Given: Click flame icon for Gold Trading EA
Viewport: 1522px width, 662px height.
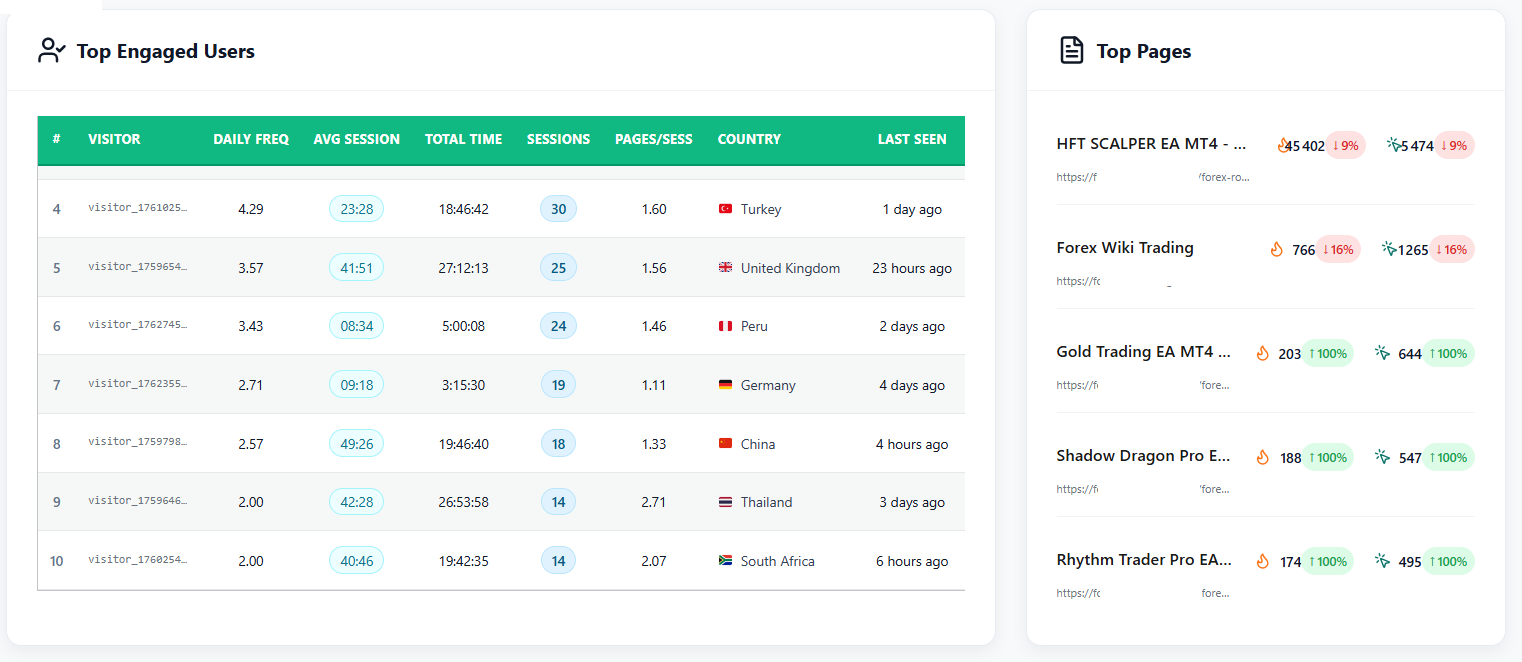Looking at the screenshot, I should click(1262, 353).
